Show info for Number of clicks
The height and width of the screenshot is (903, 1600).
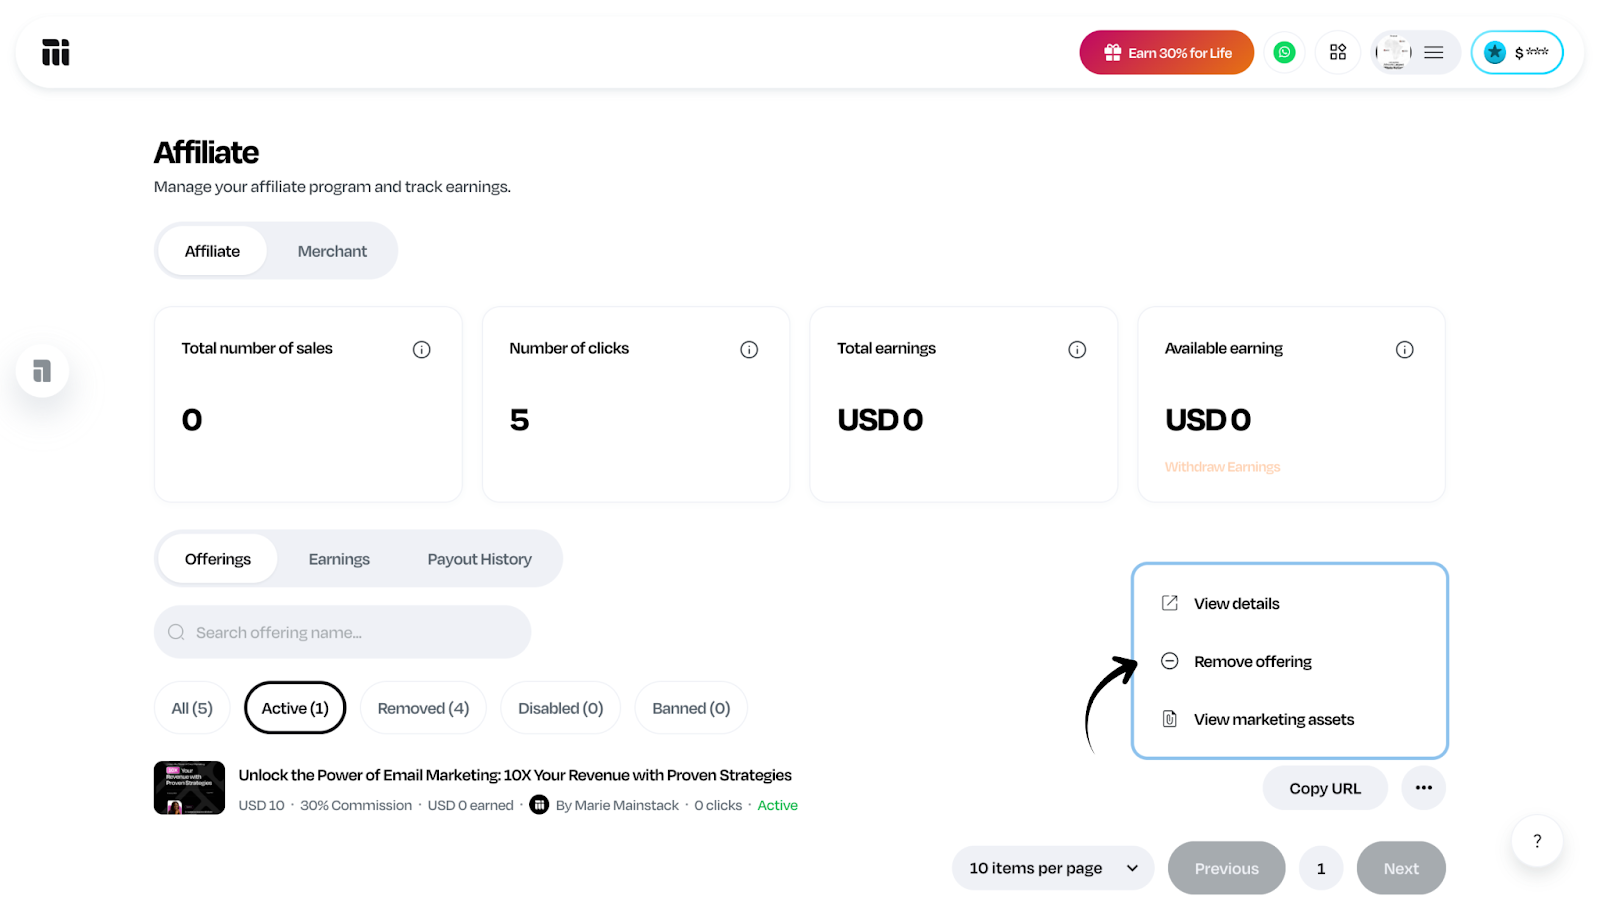[749, 349]
